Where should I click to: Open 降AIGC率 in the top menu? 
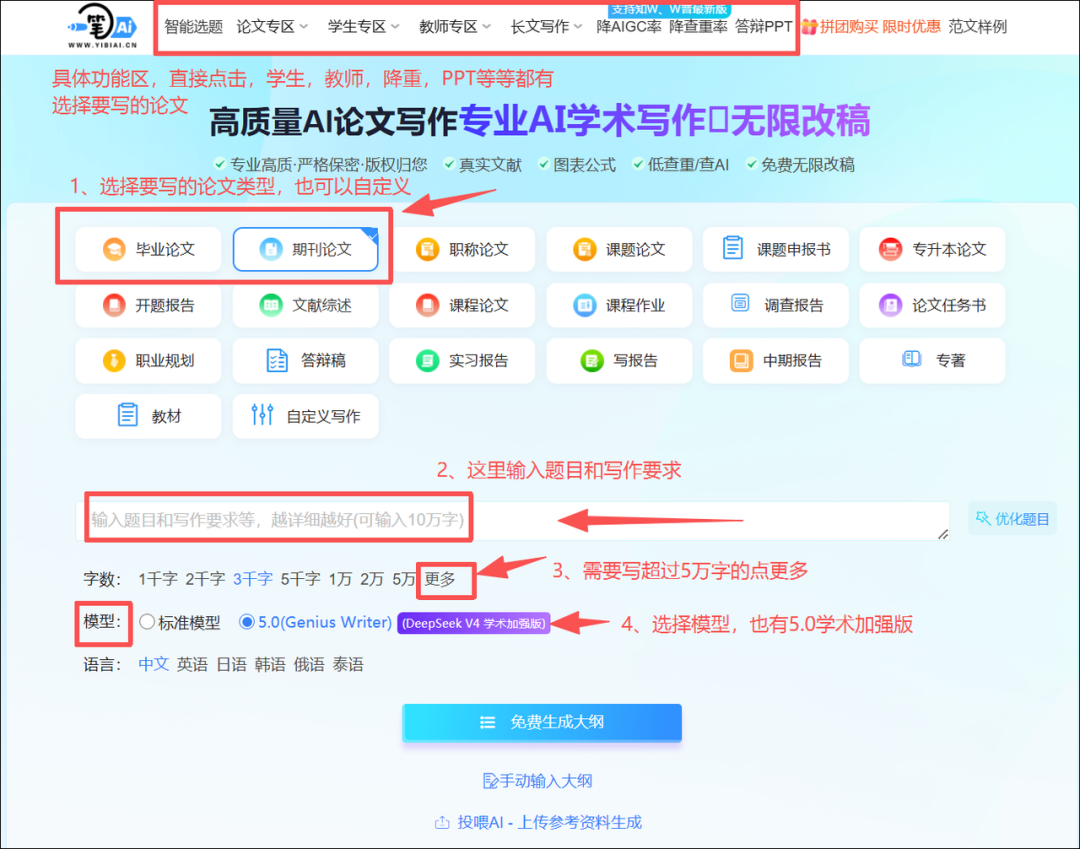628,27
